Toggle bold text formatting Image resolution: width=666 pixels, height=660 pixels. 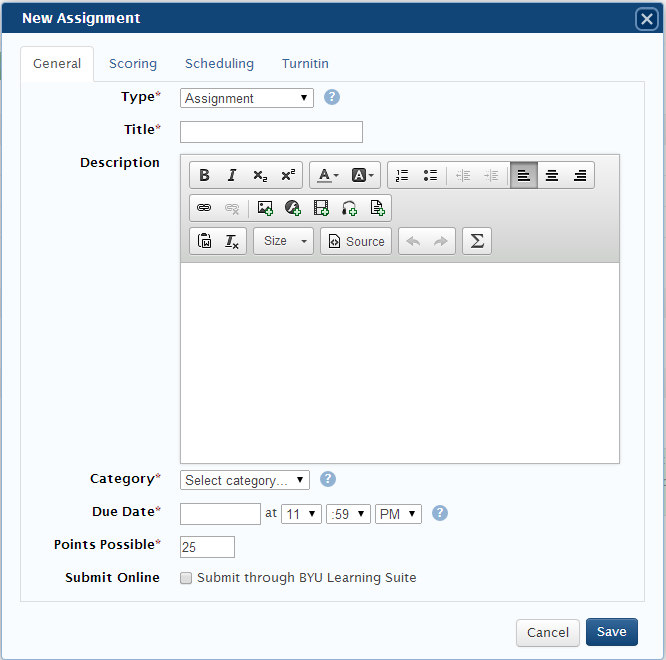pyautogui.click(x=204, y=175)
